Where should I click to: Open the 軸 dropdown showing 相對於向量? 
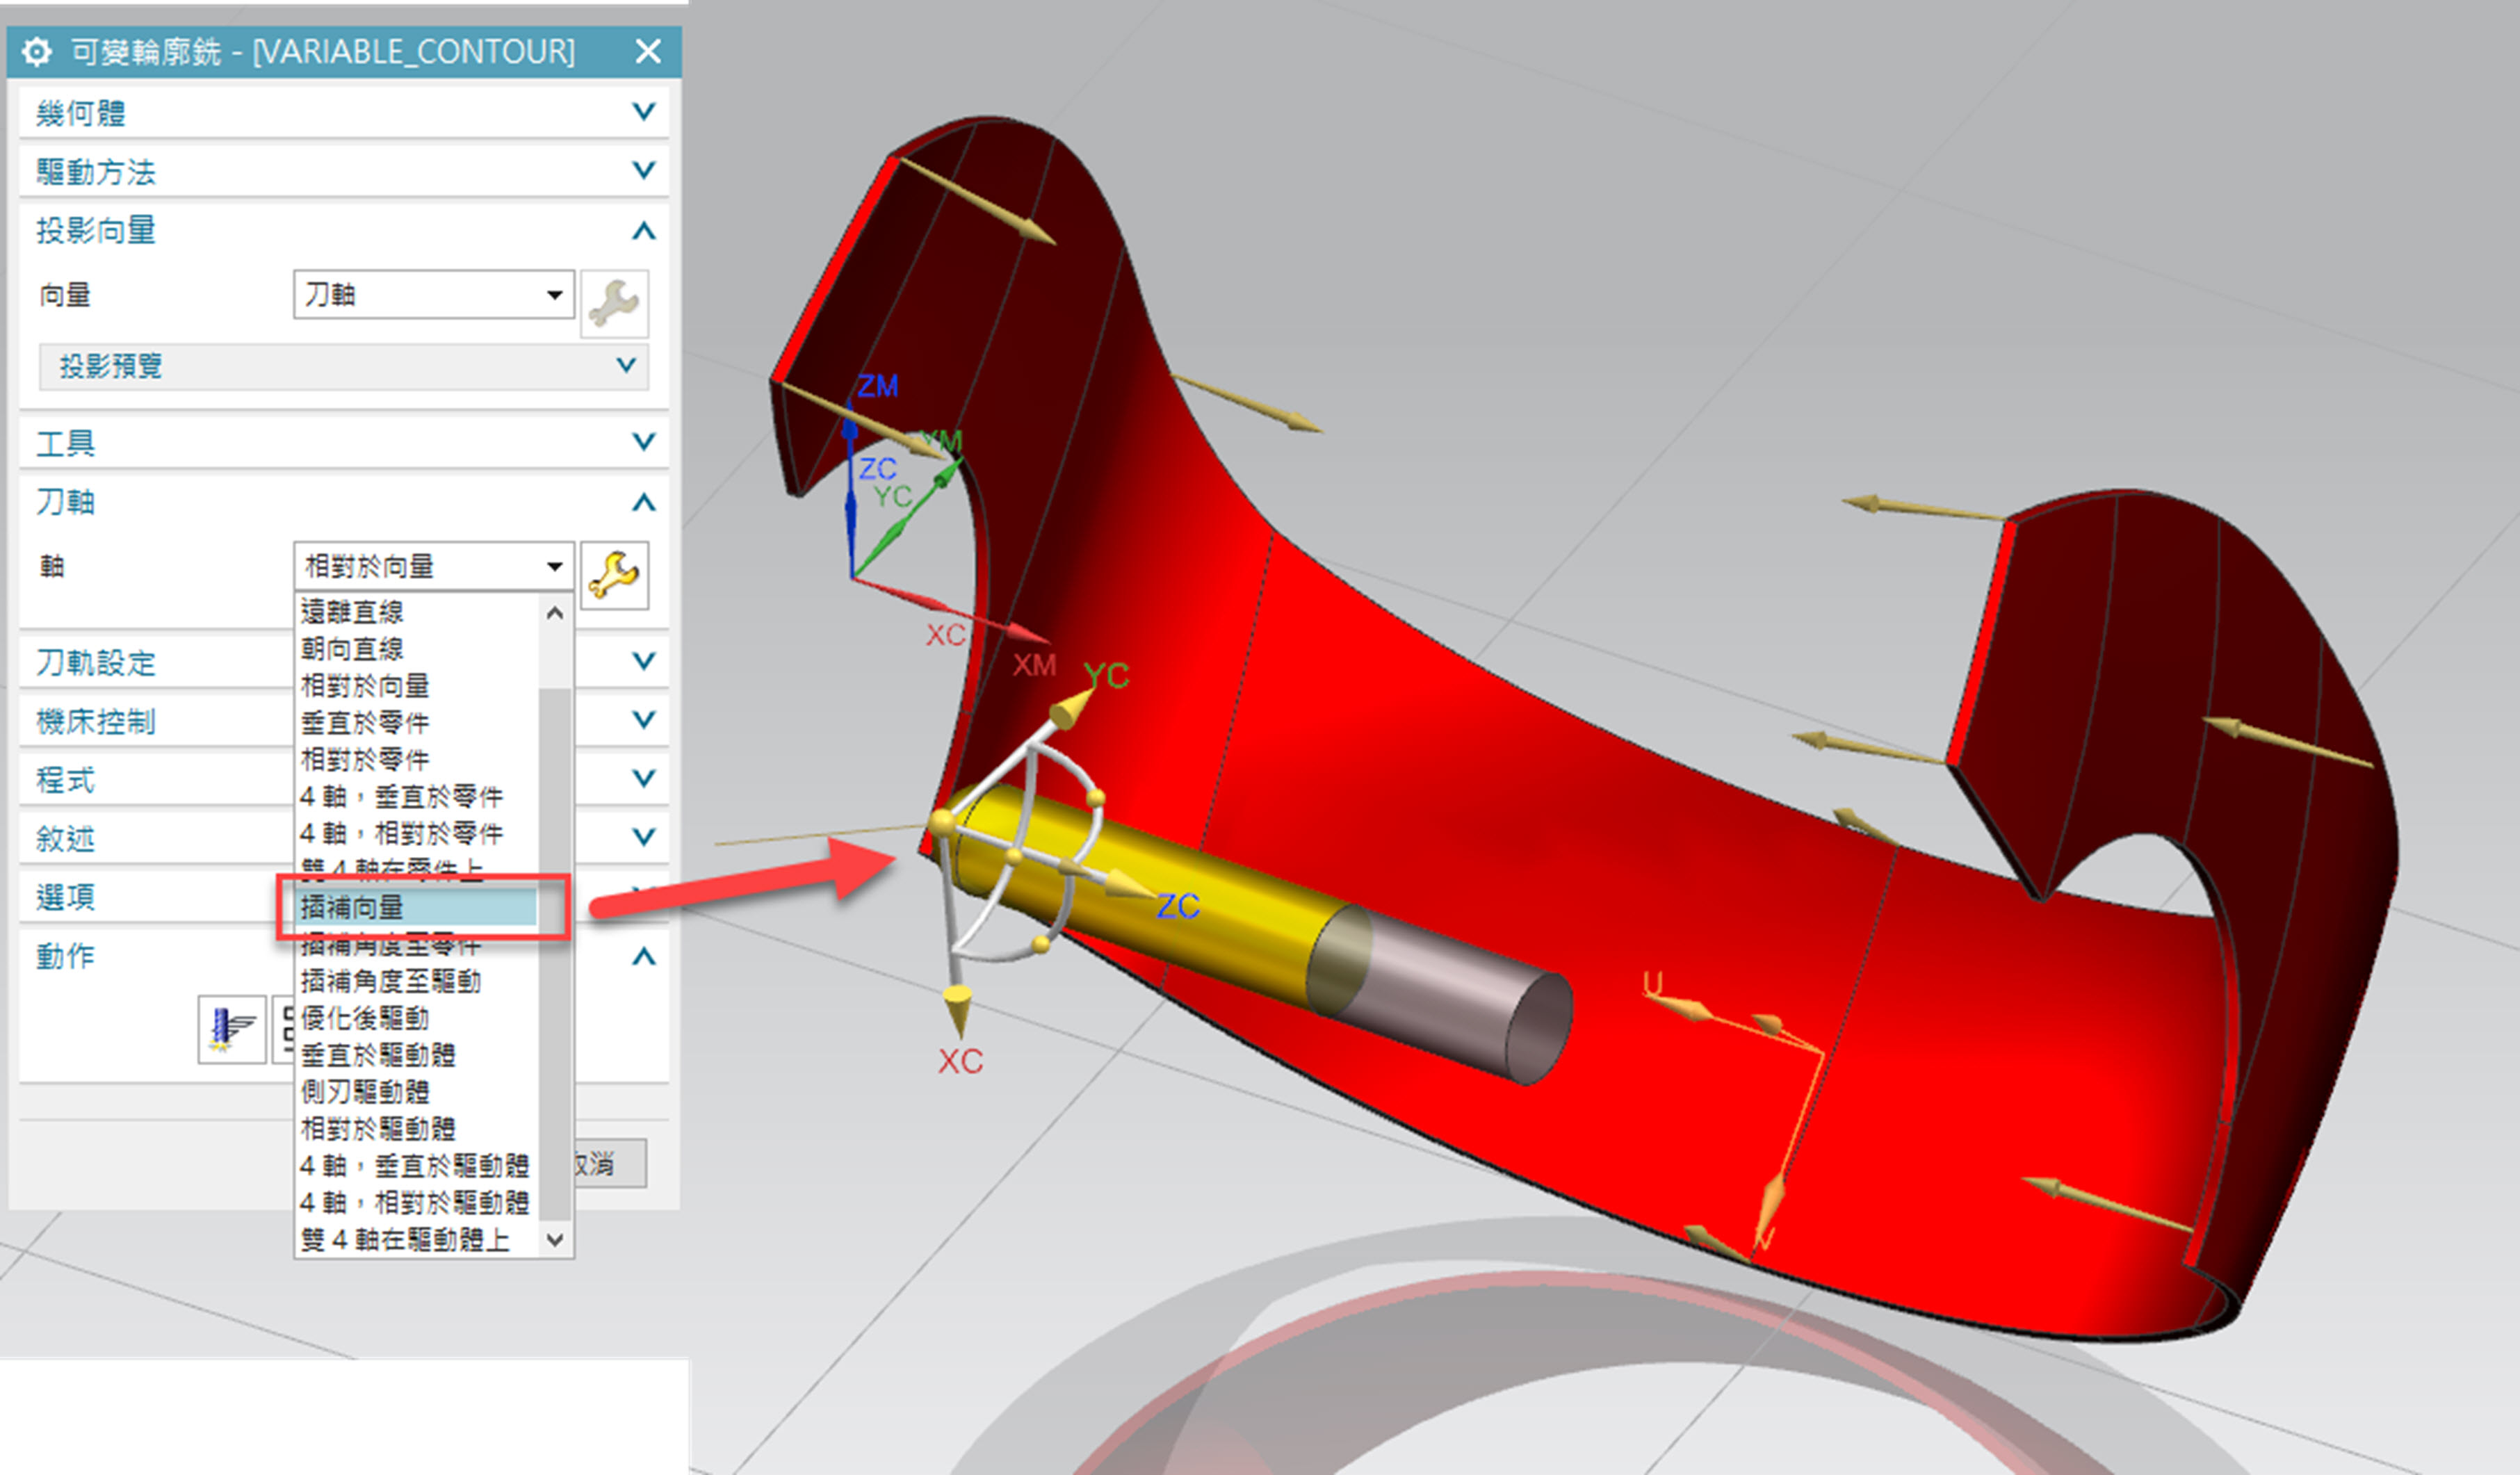pyautogui.click(x=433, y=566)
